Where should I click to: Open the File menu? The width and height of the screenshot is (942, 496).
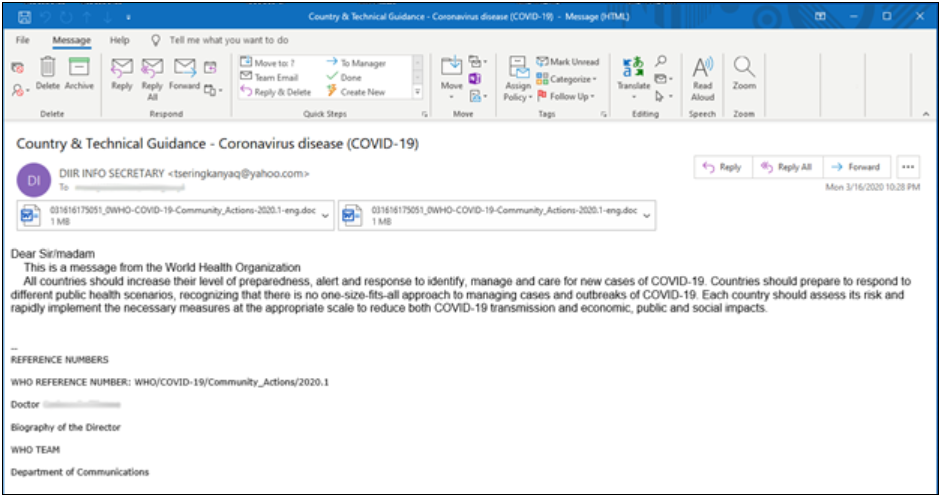coord(23,40)
